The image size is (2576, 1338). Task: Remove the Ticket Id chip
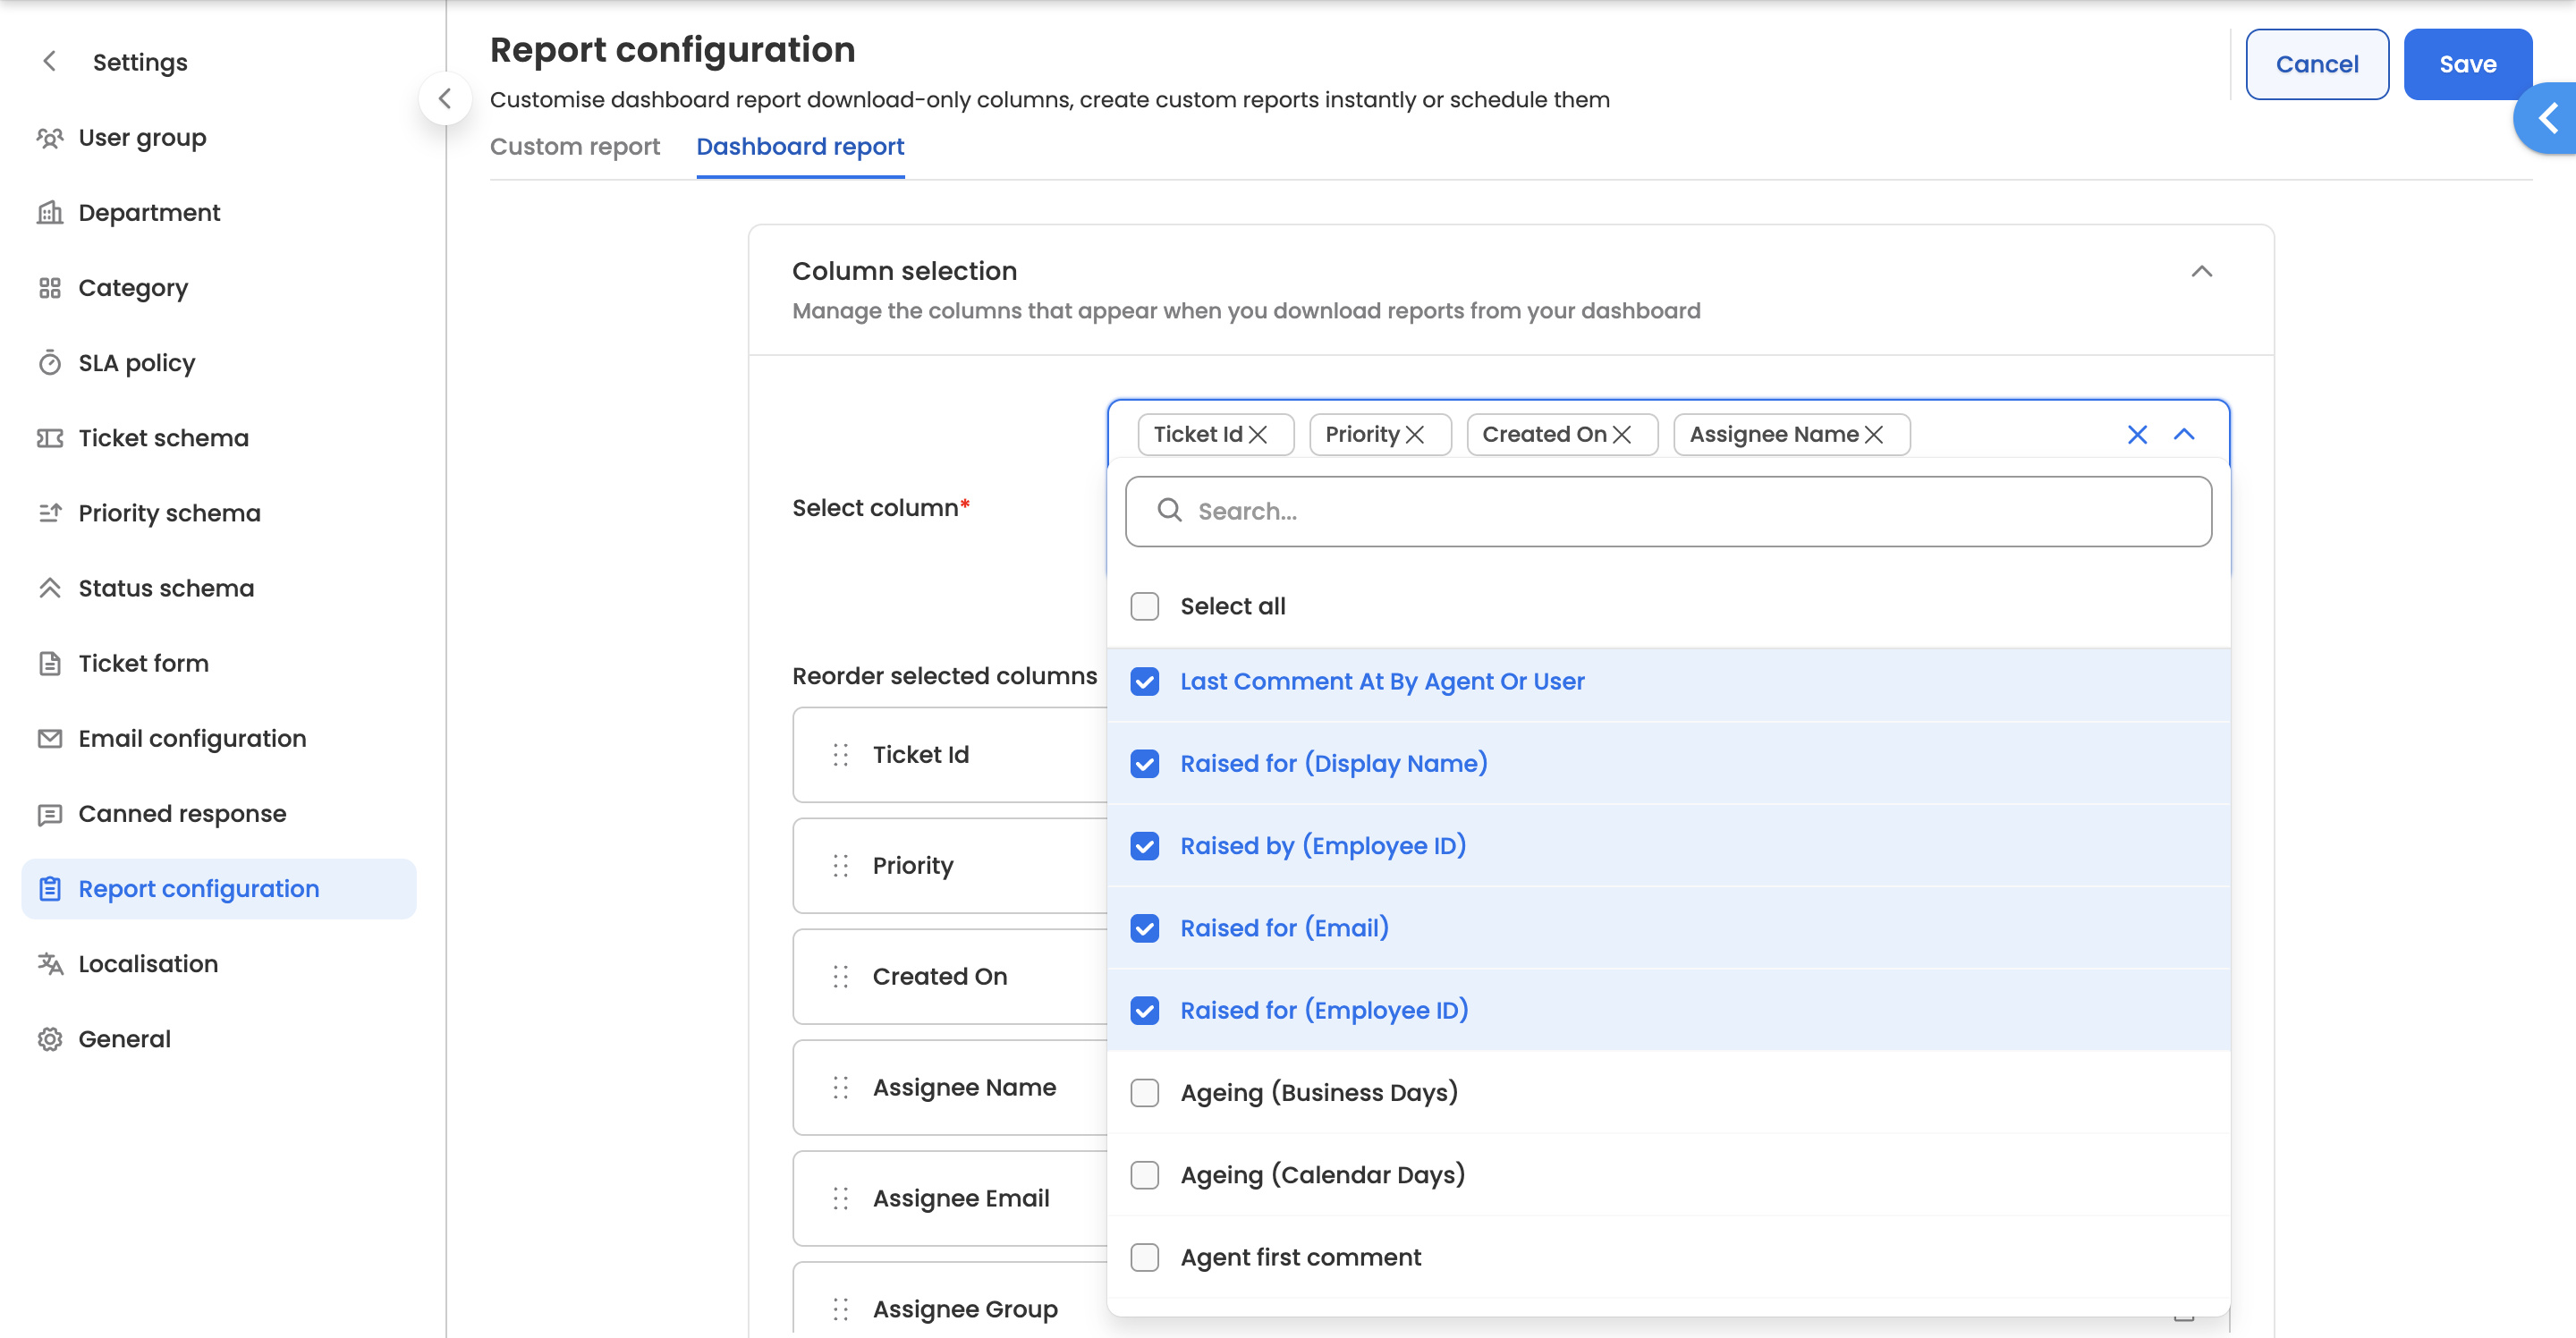click(1258, 434)
